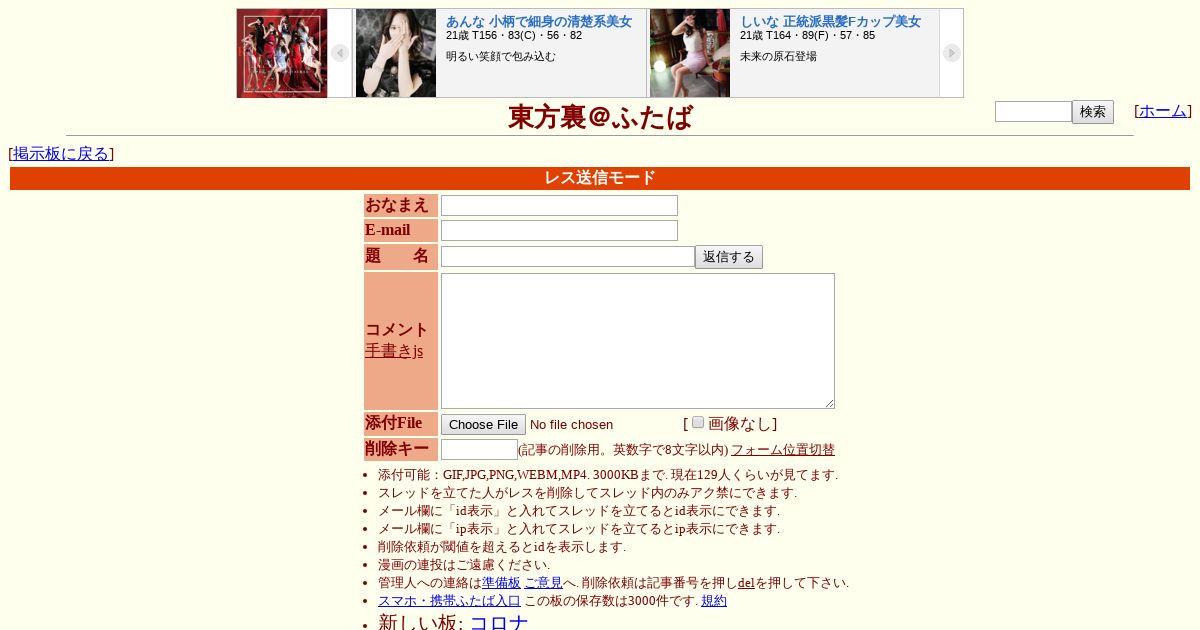The image size is (1200, 630).
Task: Submit with the 返信する button
Action: click(729, 257)
